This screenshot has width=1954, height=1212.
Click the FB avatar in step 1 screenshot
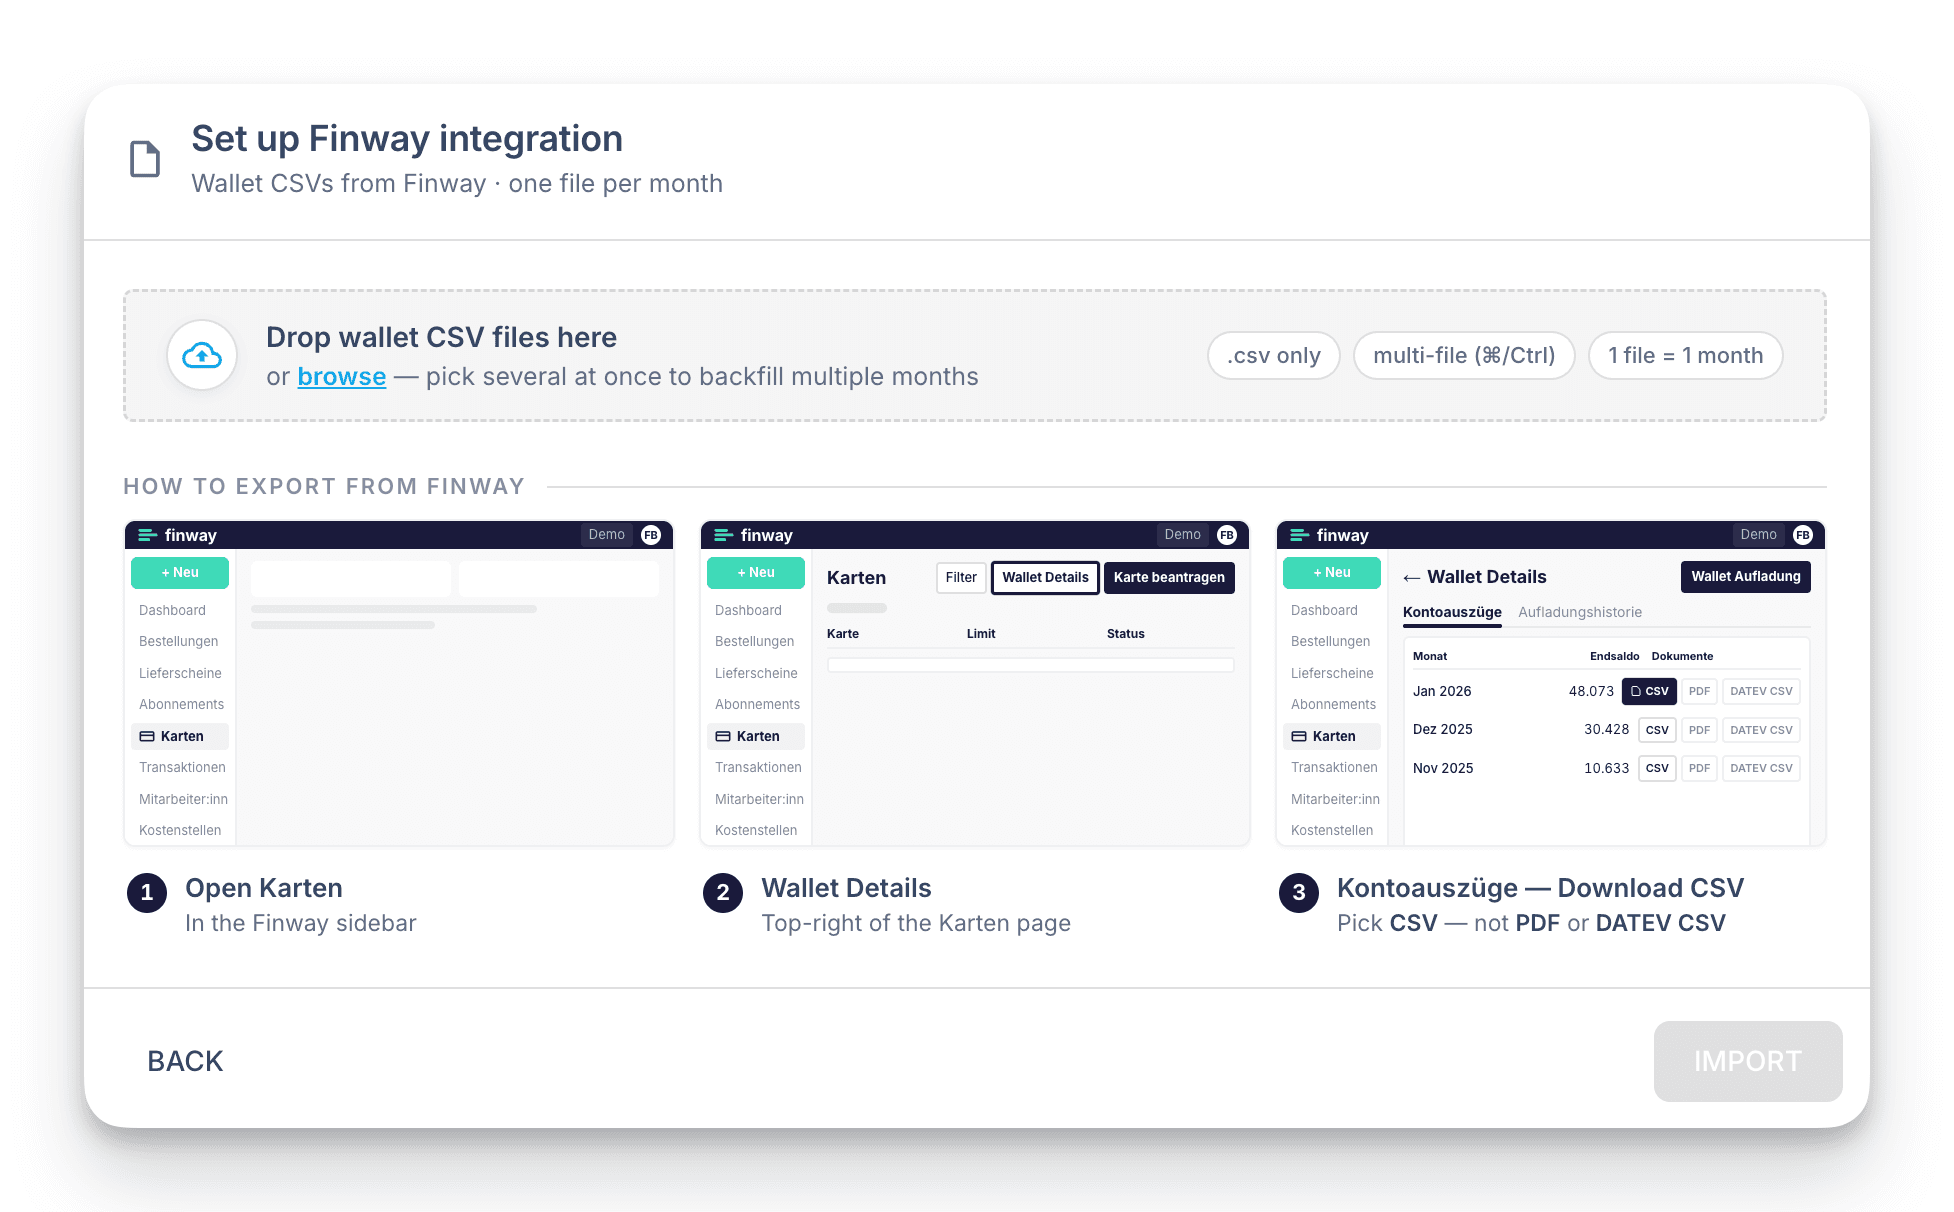click(x=651, y=535)
